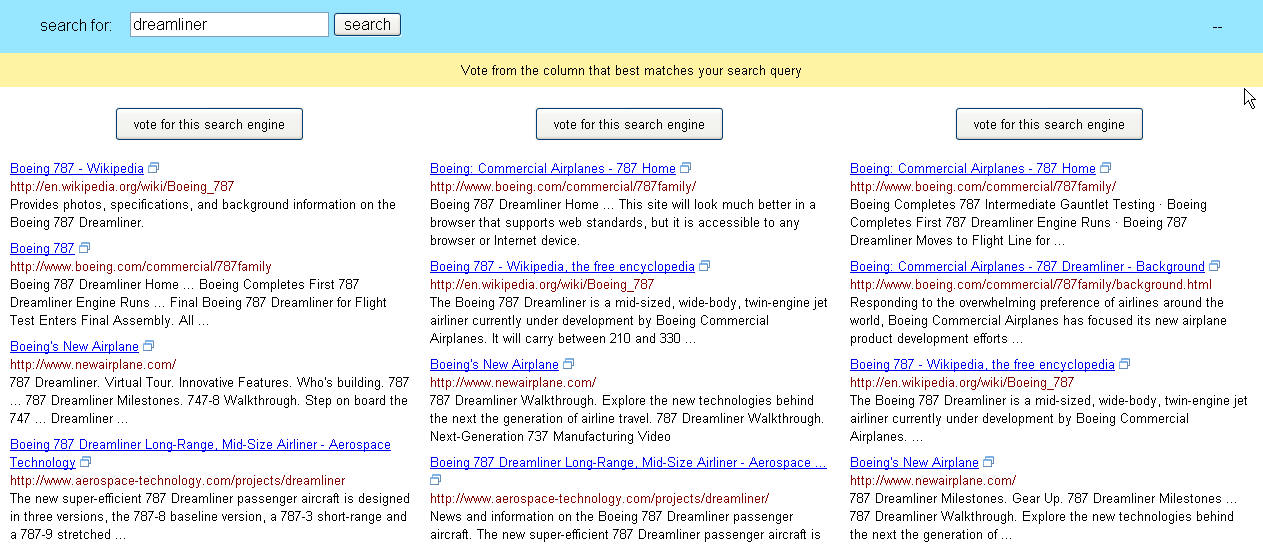Click new-window icon next to left column 'Boeing 787' link

pos(85,248)
